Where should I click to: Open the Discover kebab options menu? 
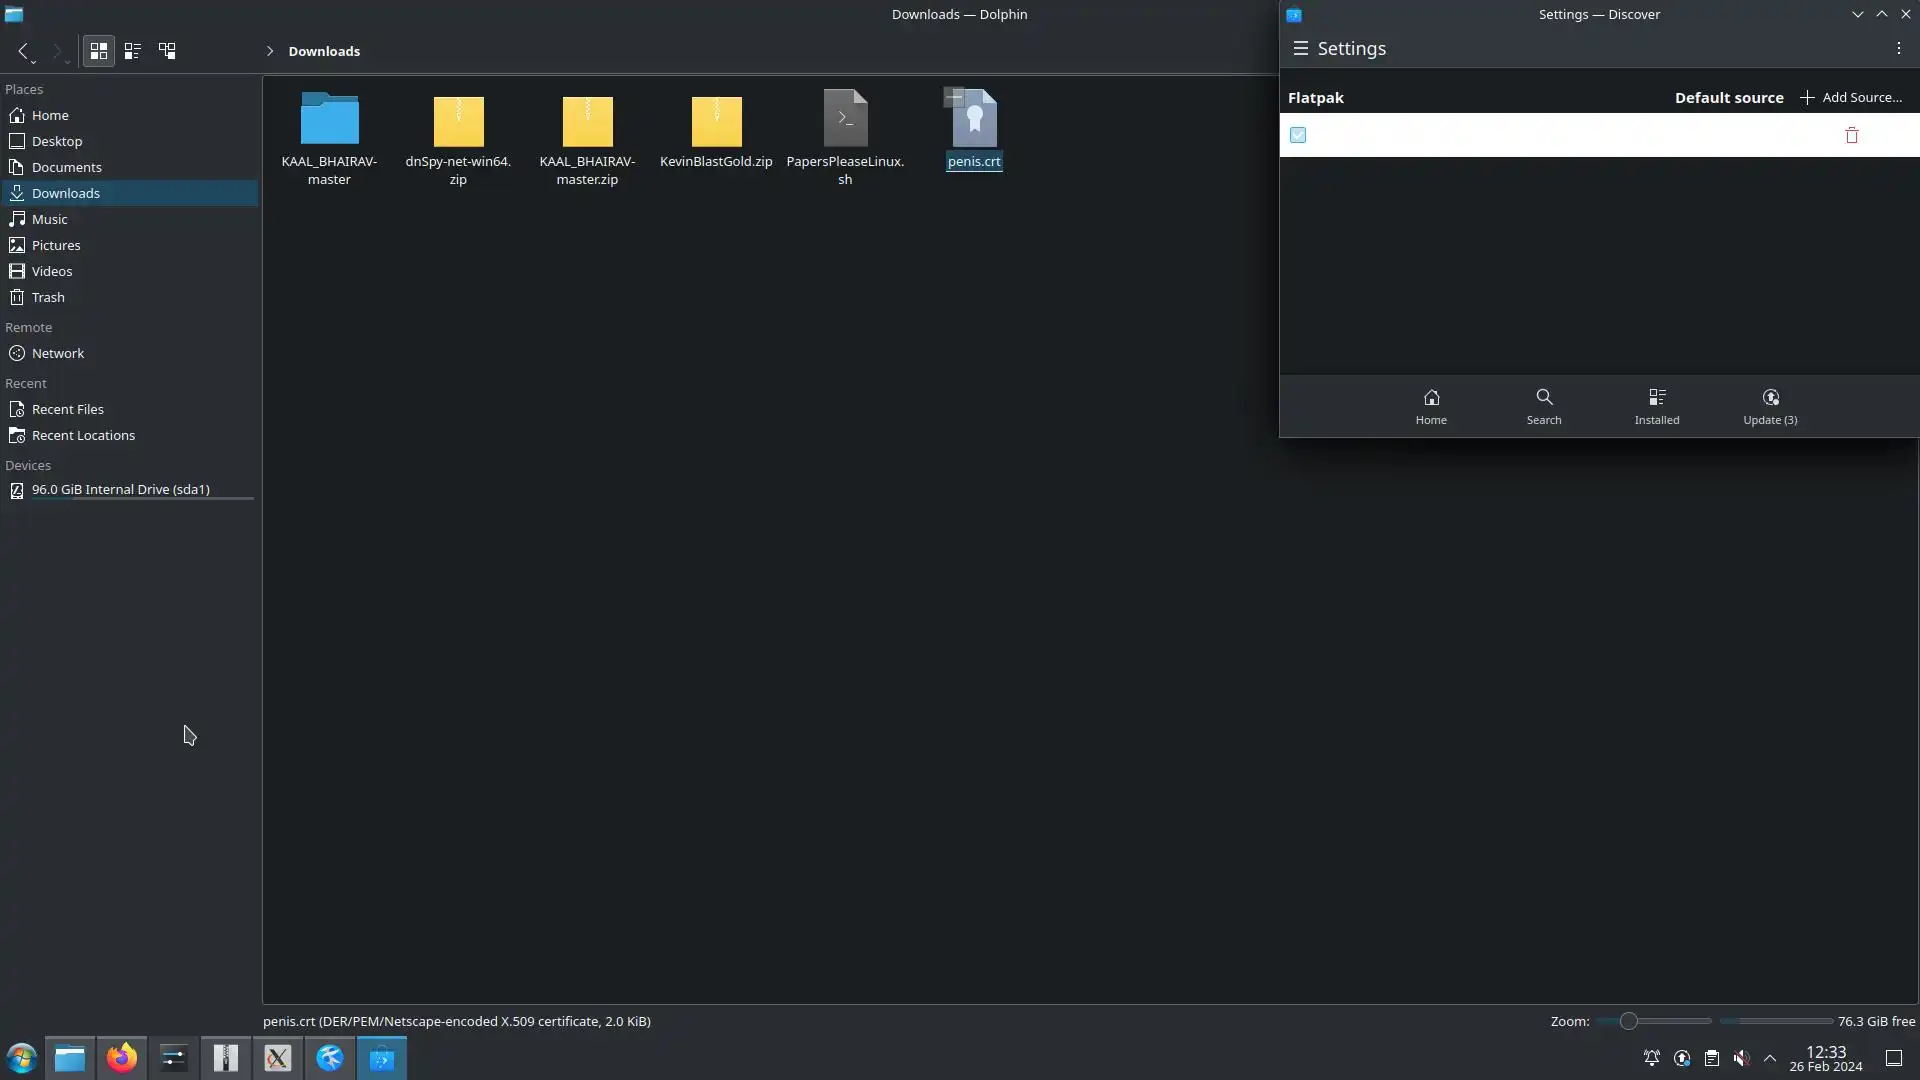point(1898,48)
